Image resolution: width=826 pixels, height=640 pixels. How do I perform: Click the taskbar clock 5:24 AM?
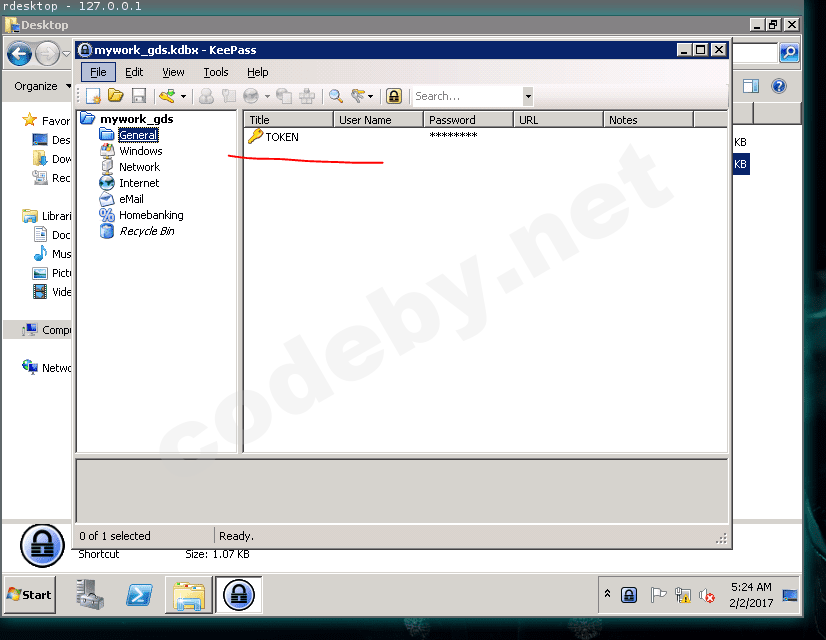tap(751, 587)
